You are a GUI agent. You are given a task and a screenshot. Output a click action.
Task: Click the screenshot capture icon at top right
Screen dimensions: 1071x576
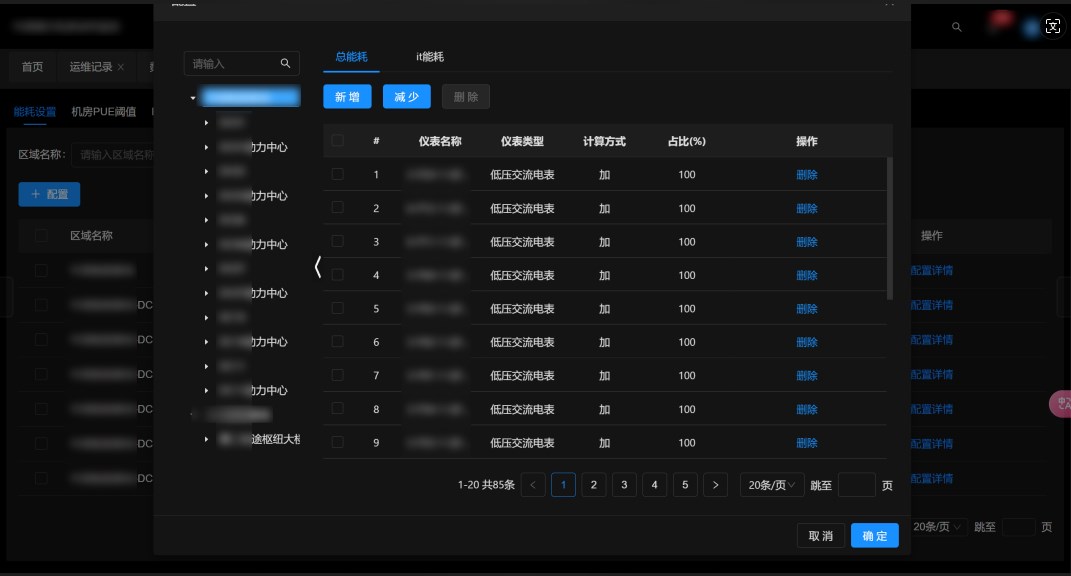coord(1052,27)
